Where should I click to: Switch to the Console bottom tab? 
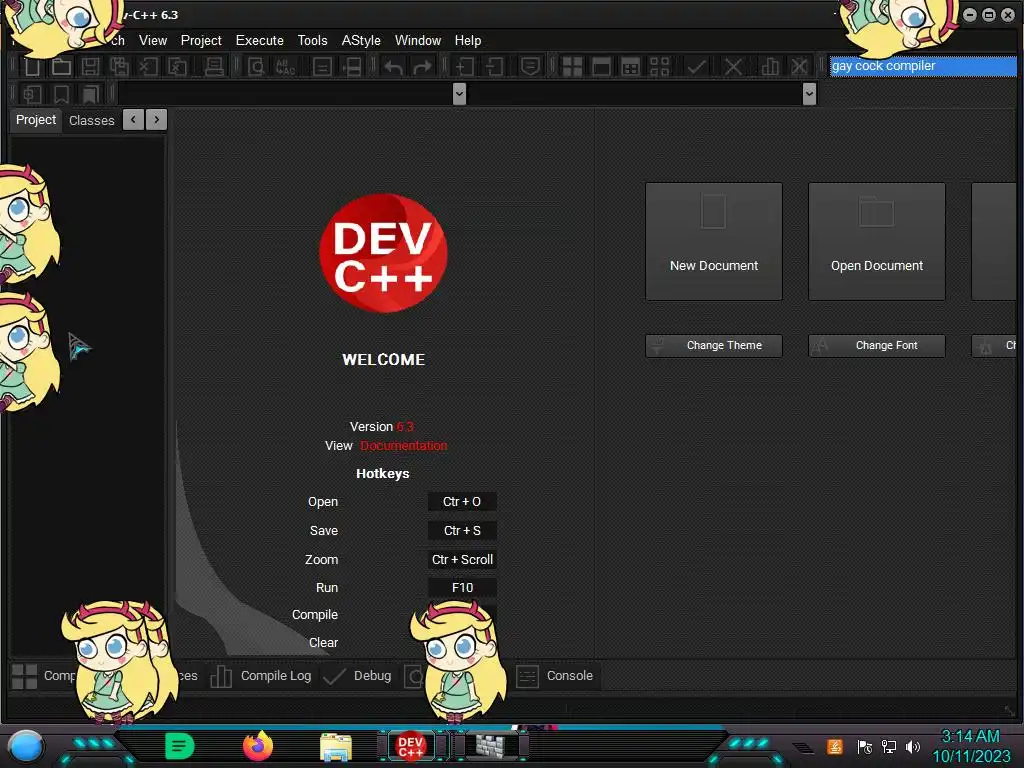point(556,677)
